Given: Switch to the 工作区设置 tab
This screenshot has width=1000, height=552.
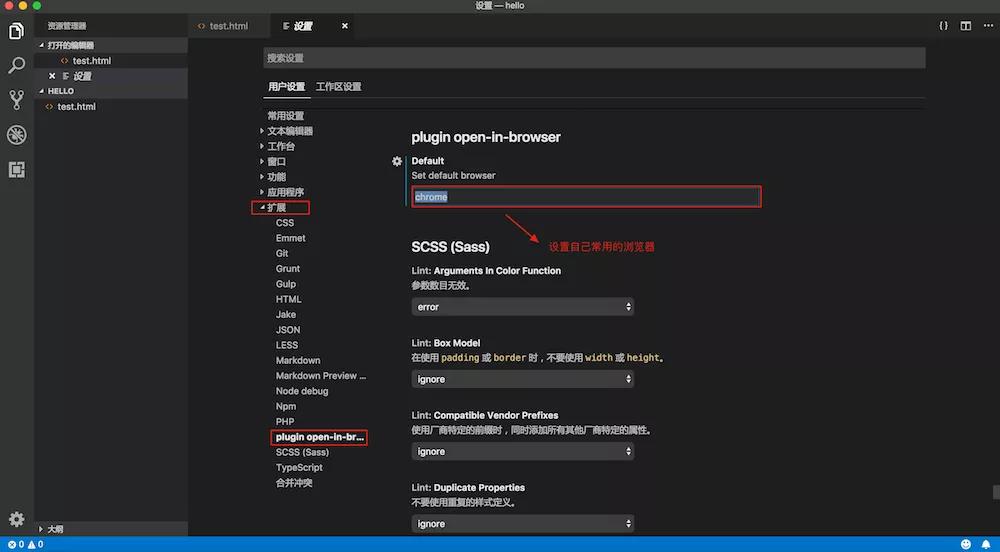Looking at the screenshot, I should point(338,87).
